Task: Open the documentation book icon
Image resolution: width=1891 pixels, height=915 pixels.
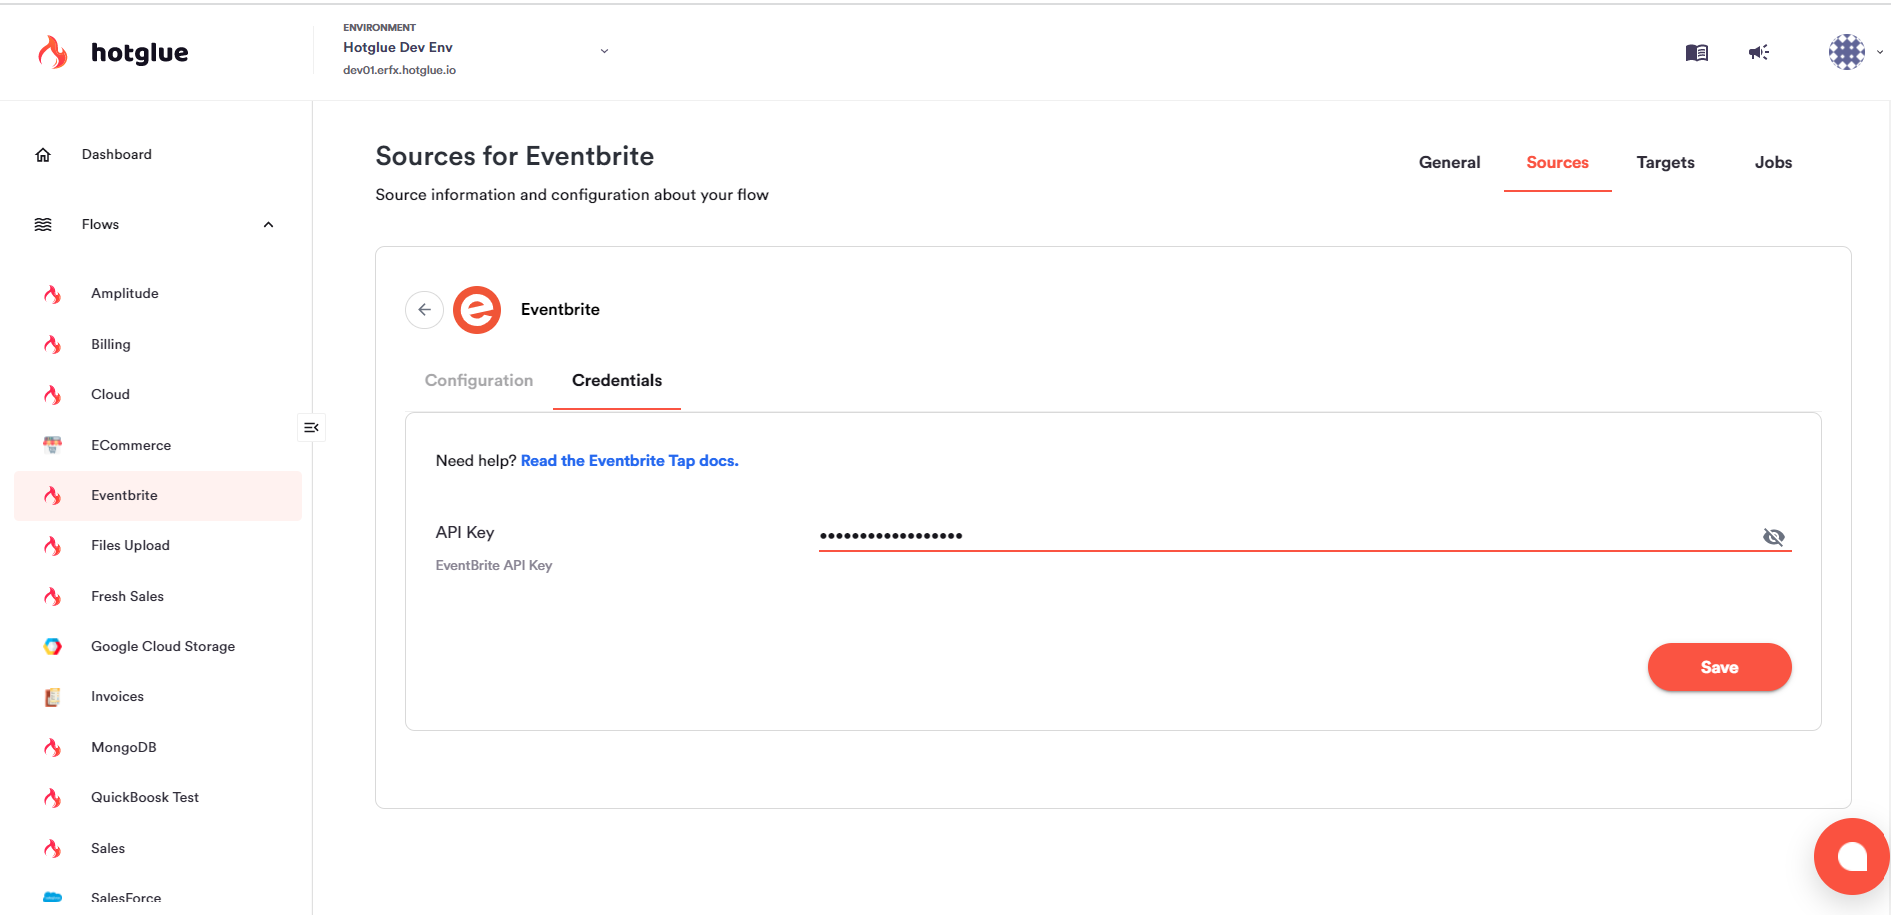Action: tap(1696, 52)
